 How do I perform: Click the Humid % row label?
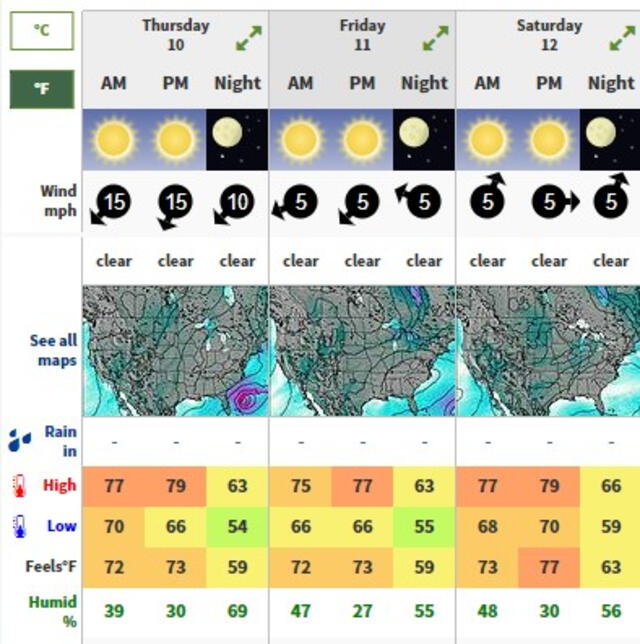(x=53, y=612)
